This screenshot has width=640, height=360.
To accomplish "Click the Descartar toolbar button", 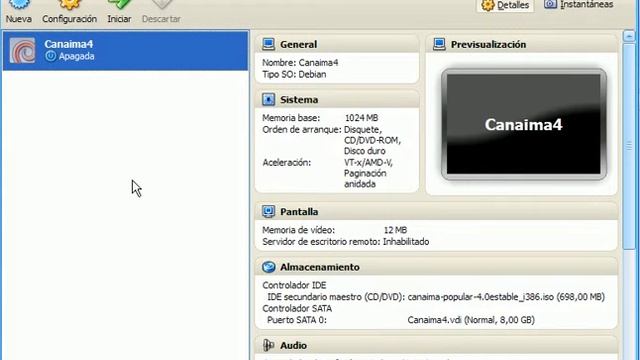I will (x=161, y=12).
